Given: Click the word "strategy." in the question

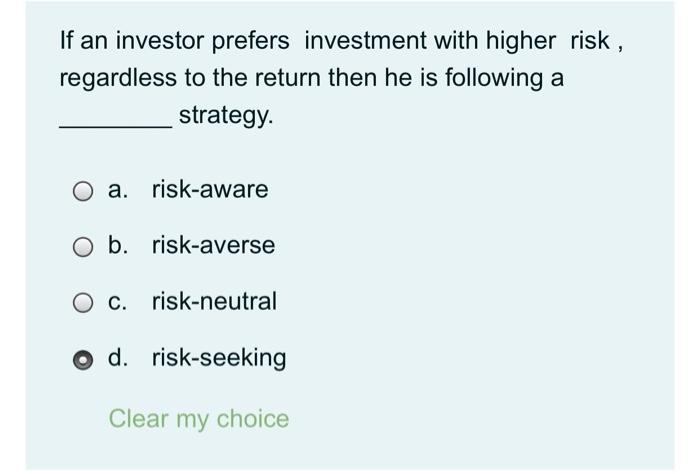Looking at the screenshot, I should tap(225, 117).
